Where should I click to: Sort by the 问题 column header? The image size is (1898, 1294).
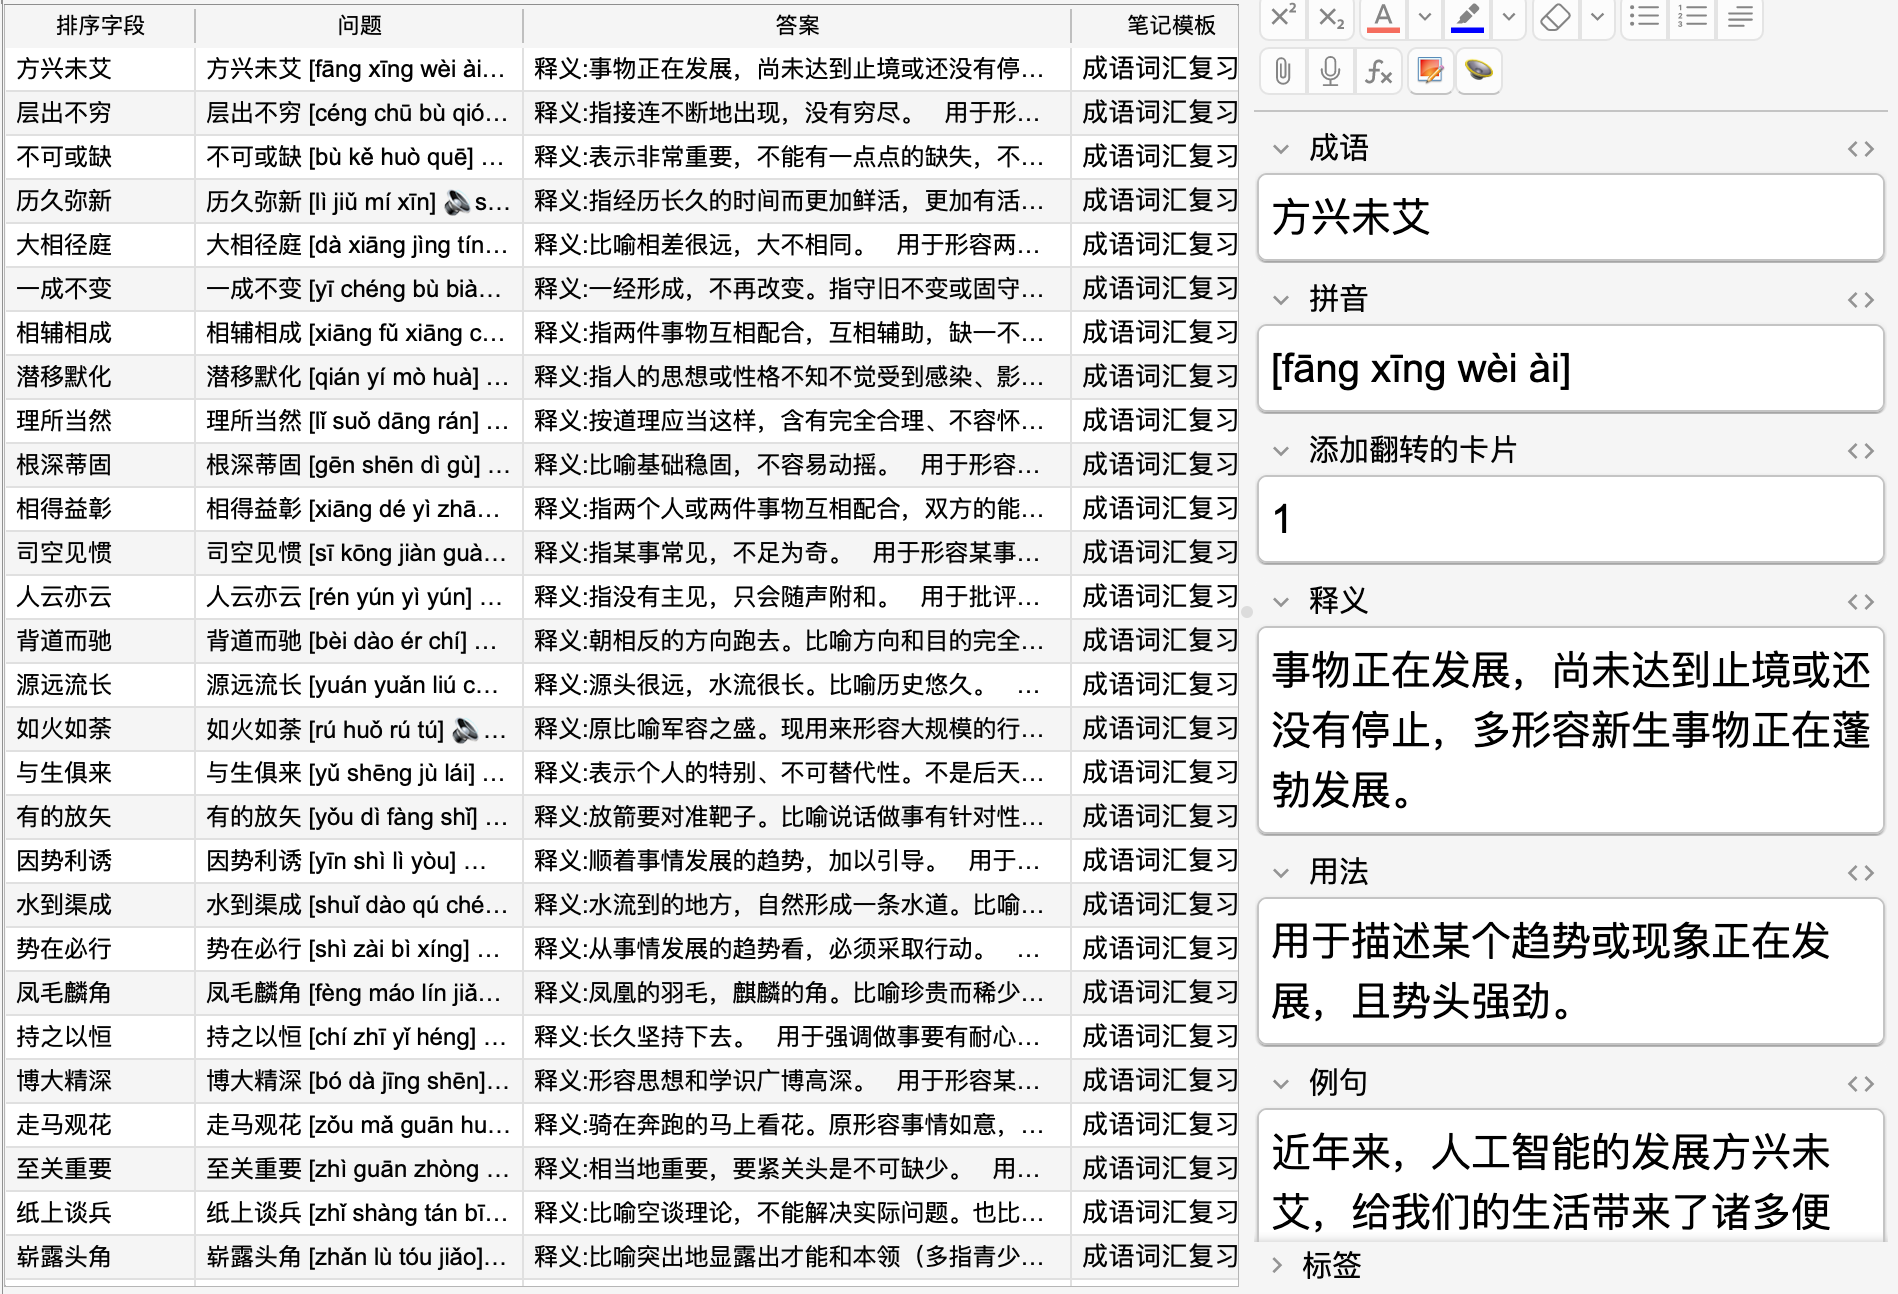point(359,25)
